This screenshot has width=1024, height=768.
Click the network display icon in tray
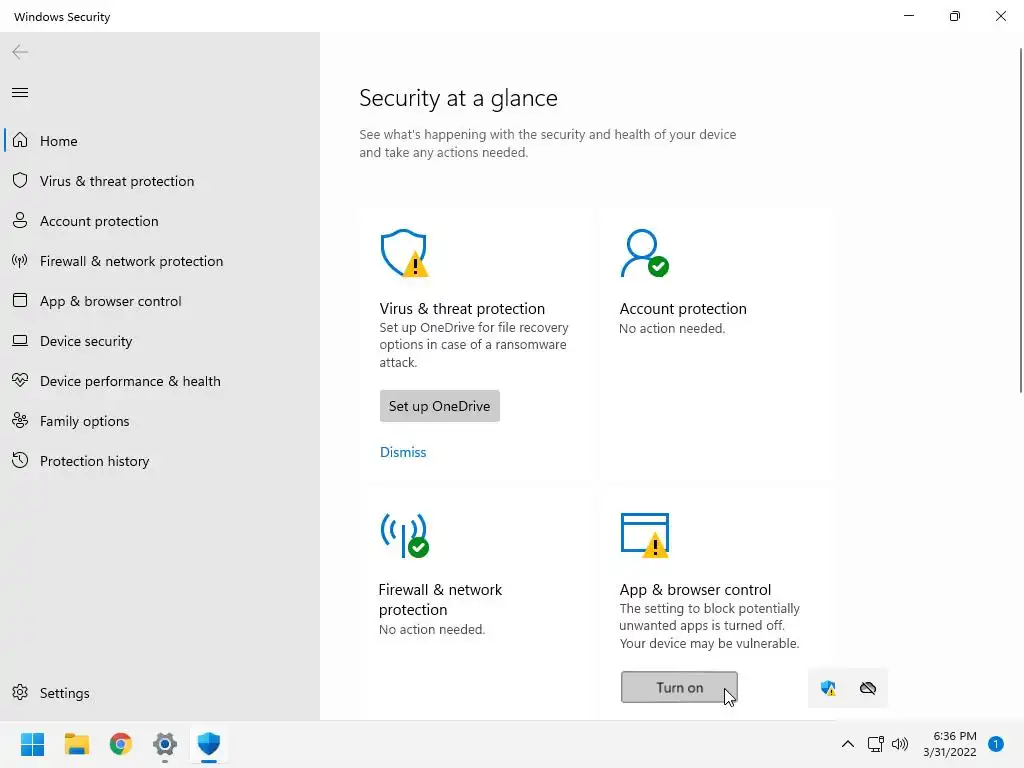pos(875,744)
